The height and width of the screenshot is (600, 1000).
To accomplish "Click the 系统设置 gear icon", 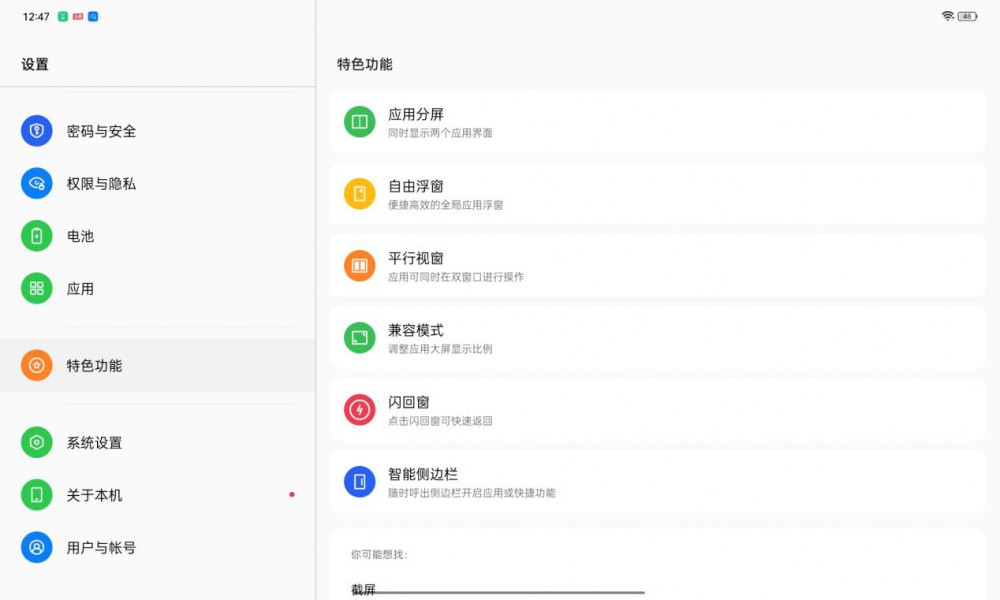I will (36, 442).
